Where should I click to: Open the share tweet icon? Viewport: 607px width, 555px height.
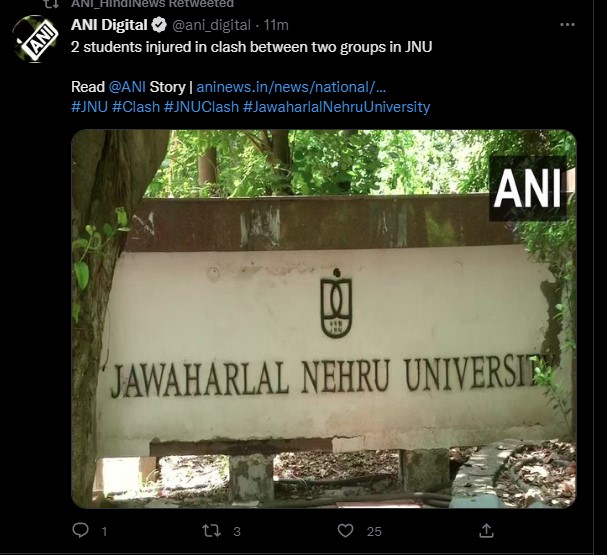point(486,530)
